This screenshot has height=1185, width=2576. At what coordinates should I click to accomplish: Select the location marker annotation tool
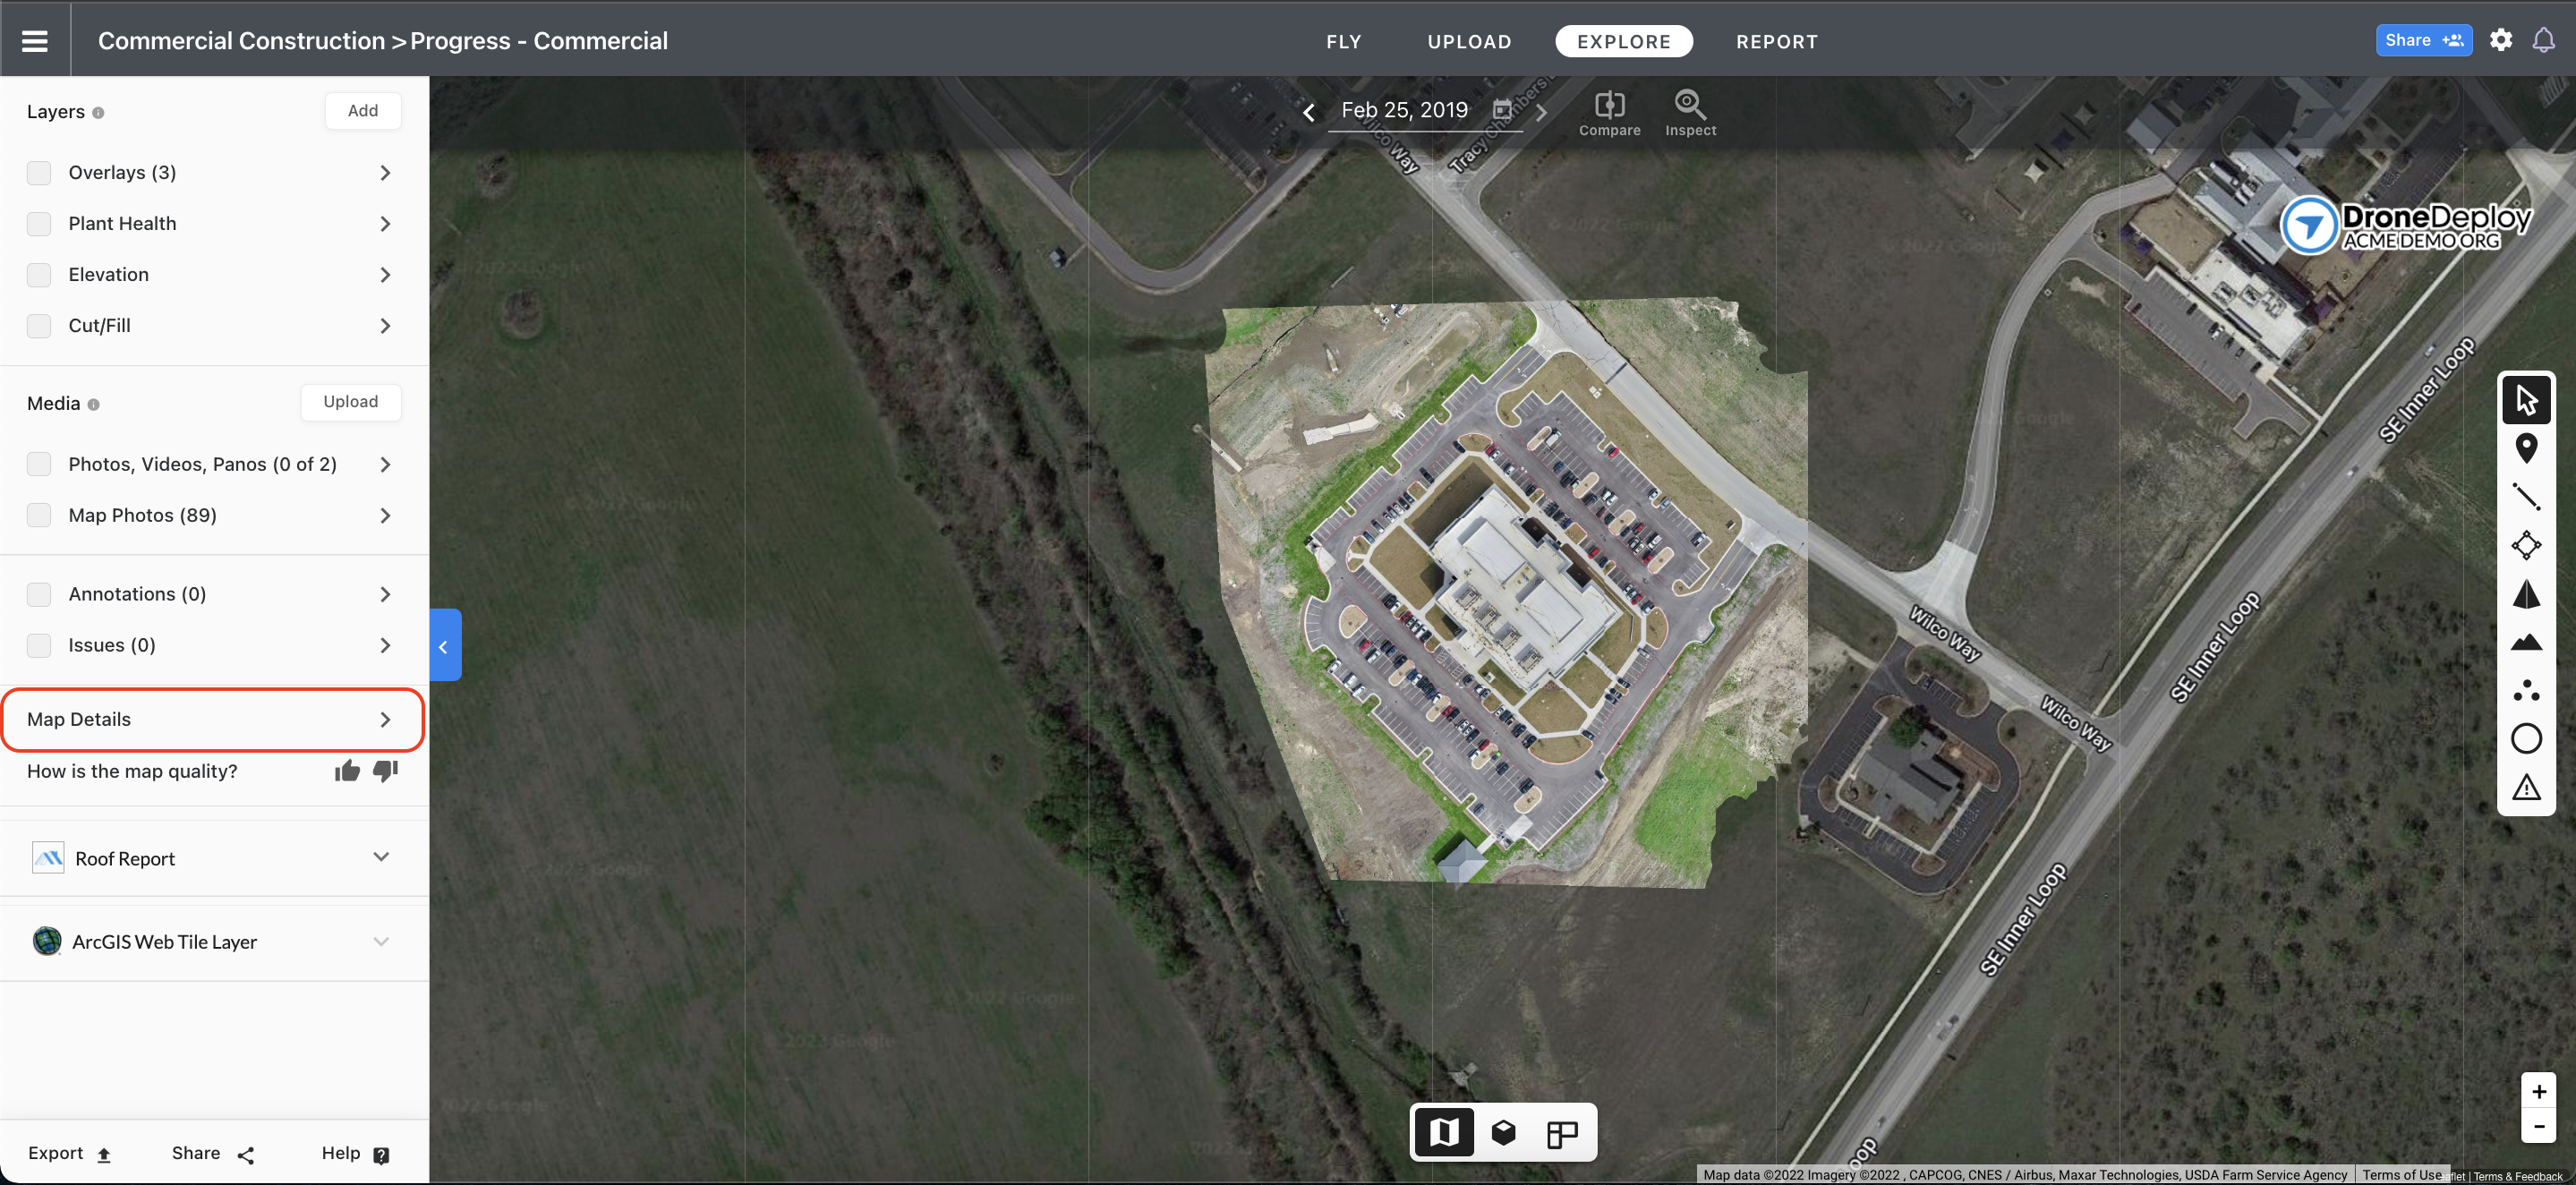(2526, 448)
